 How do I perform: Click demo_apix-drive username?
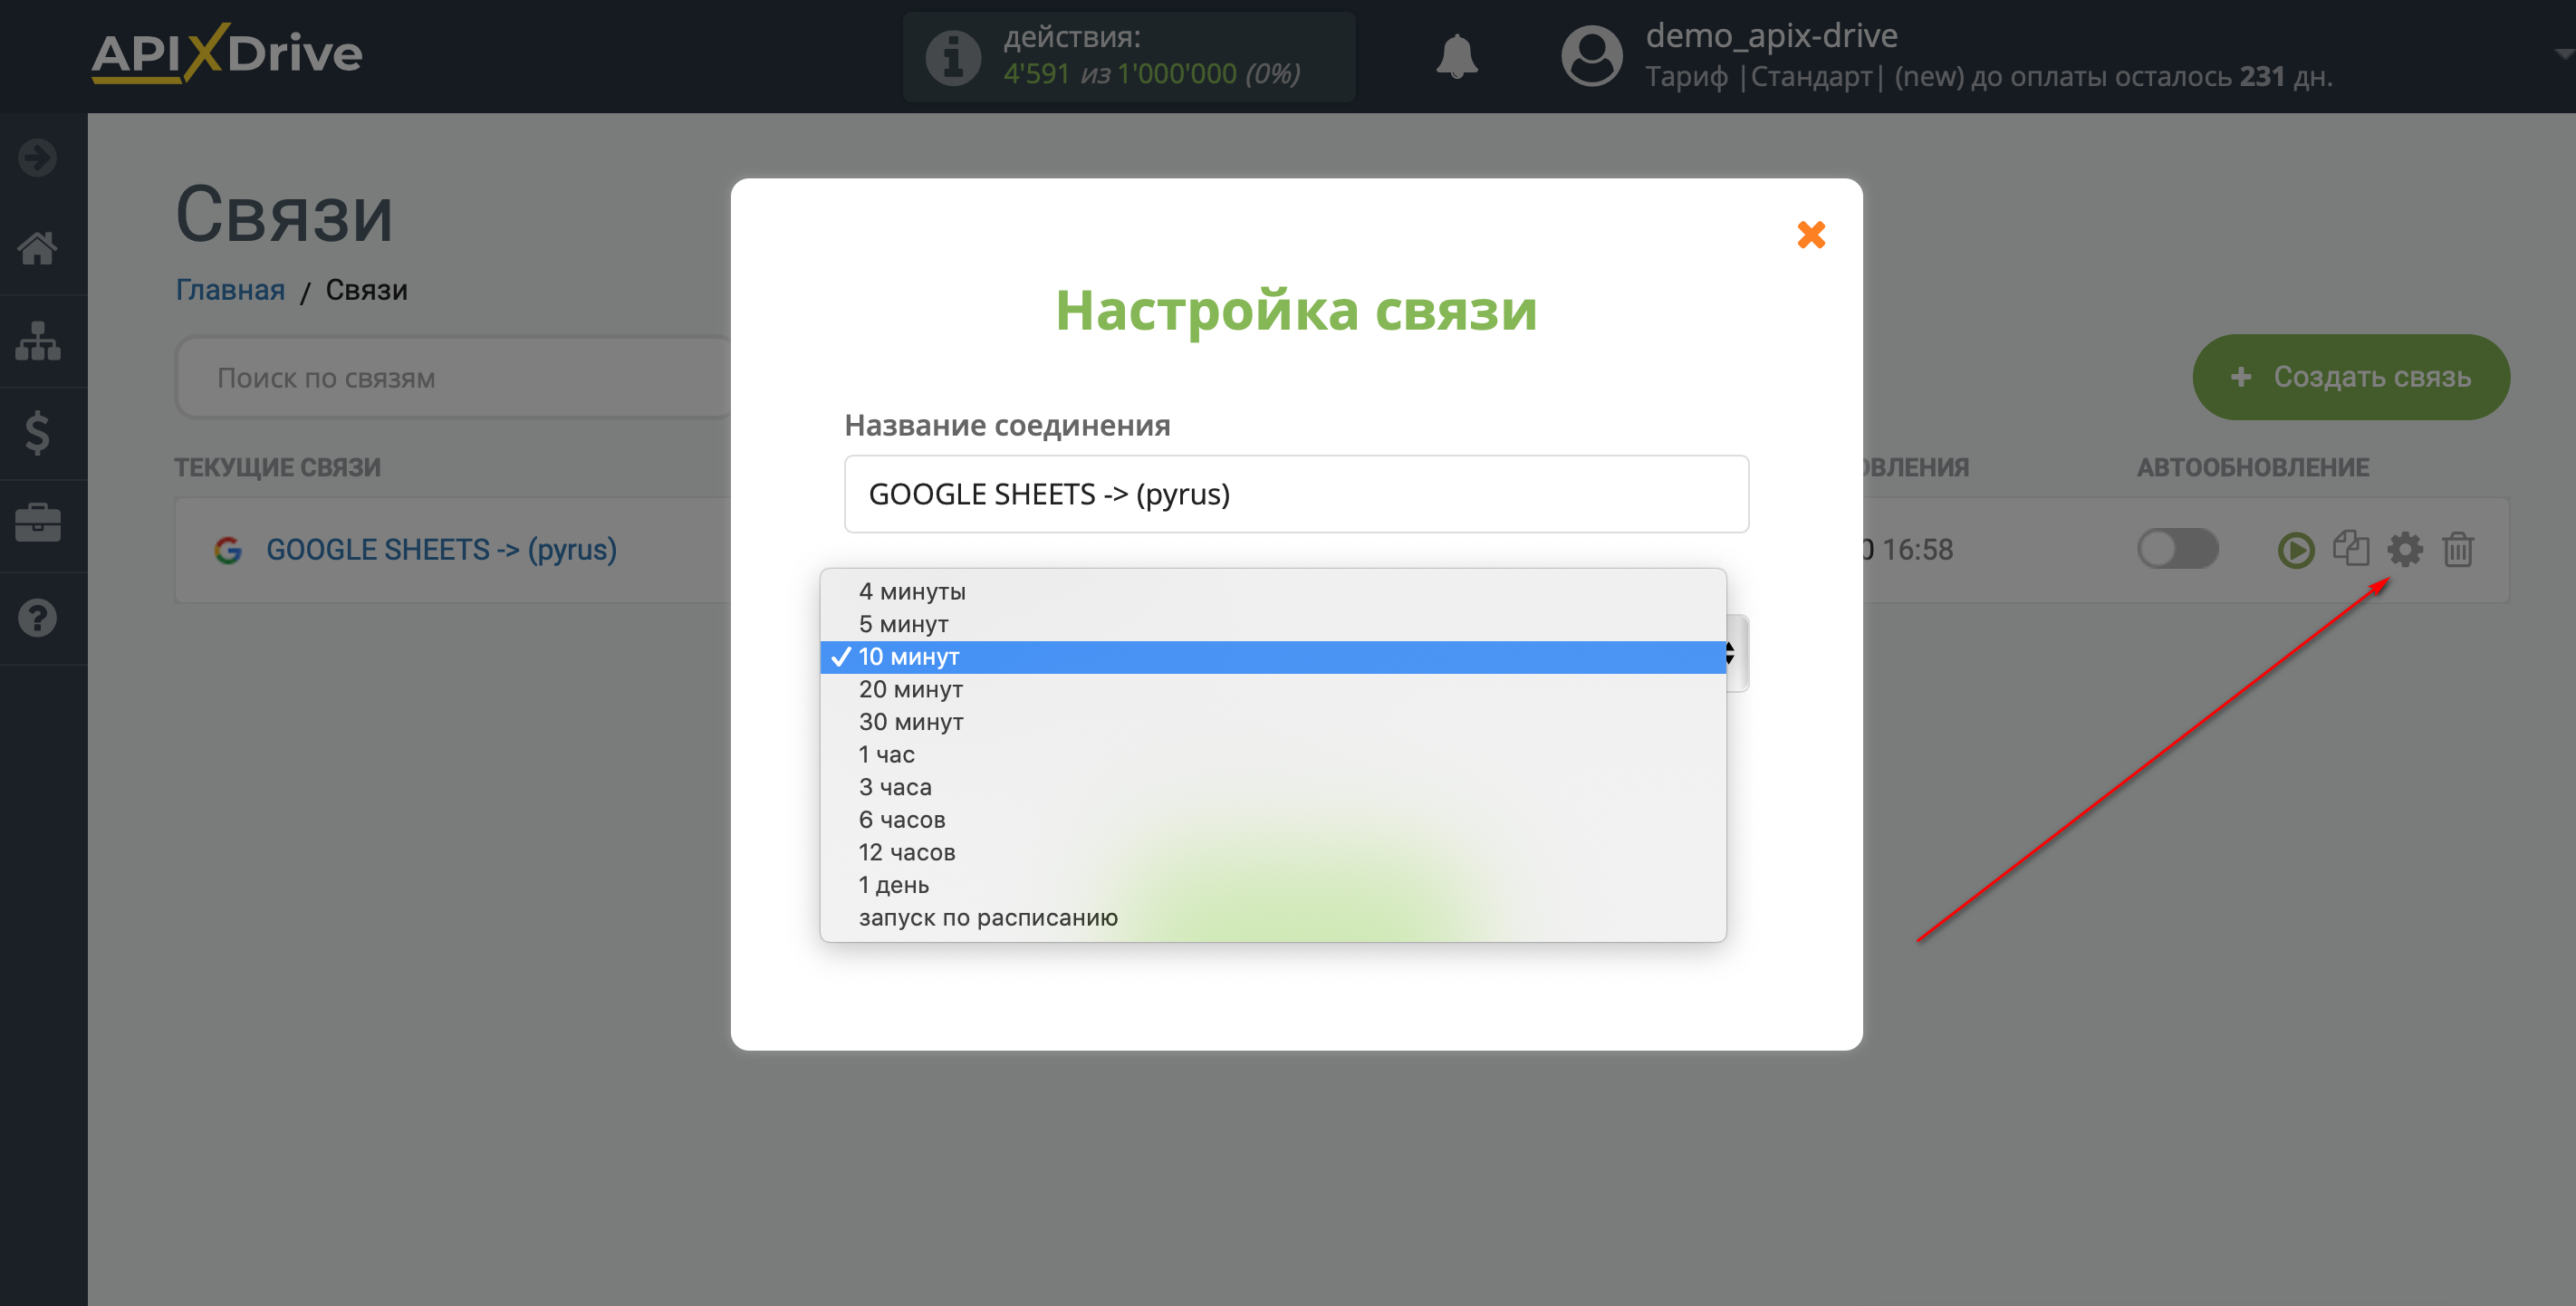(1771, 35)
